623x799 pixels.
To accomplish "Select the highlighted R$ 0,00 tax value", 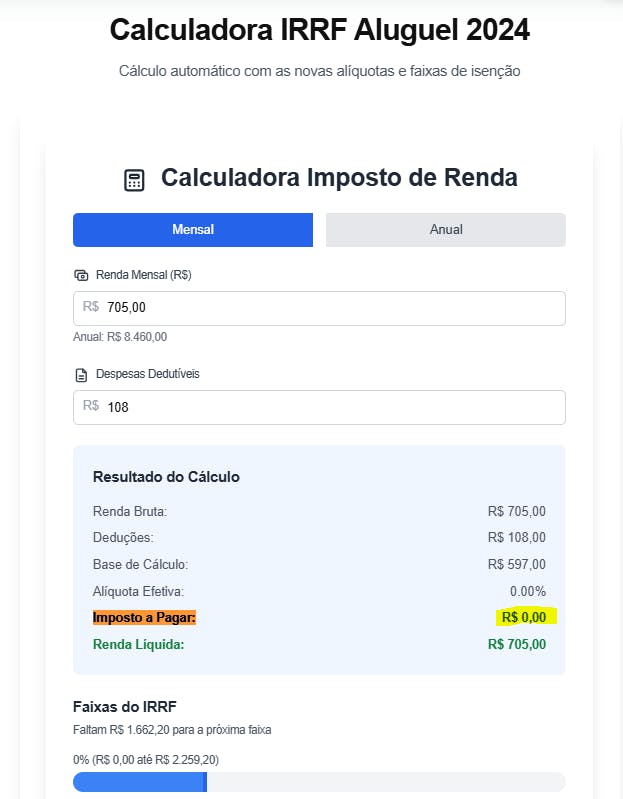I will point(524,617).
